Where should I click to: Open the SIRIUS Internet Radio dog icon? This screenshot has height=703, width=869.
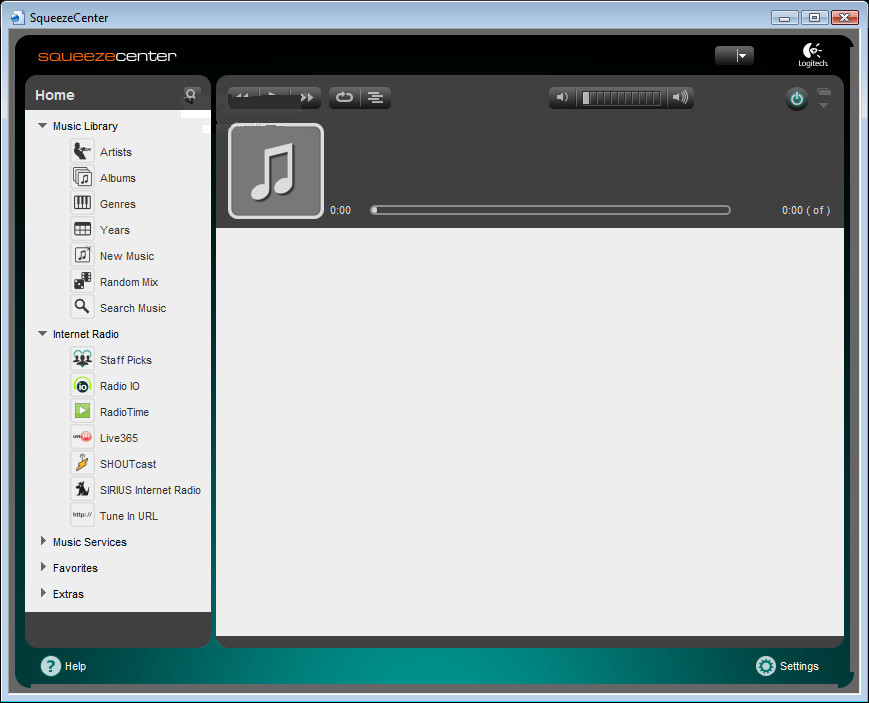tap(82, 490)
